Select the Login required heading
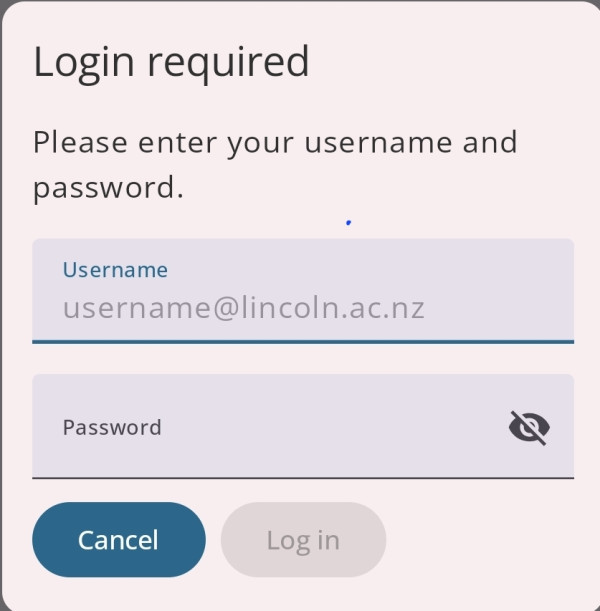The height and width of the screenshot is (611, 600). pos(171,62)
